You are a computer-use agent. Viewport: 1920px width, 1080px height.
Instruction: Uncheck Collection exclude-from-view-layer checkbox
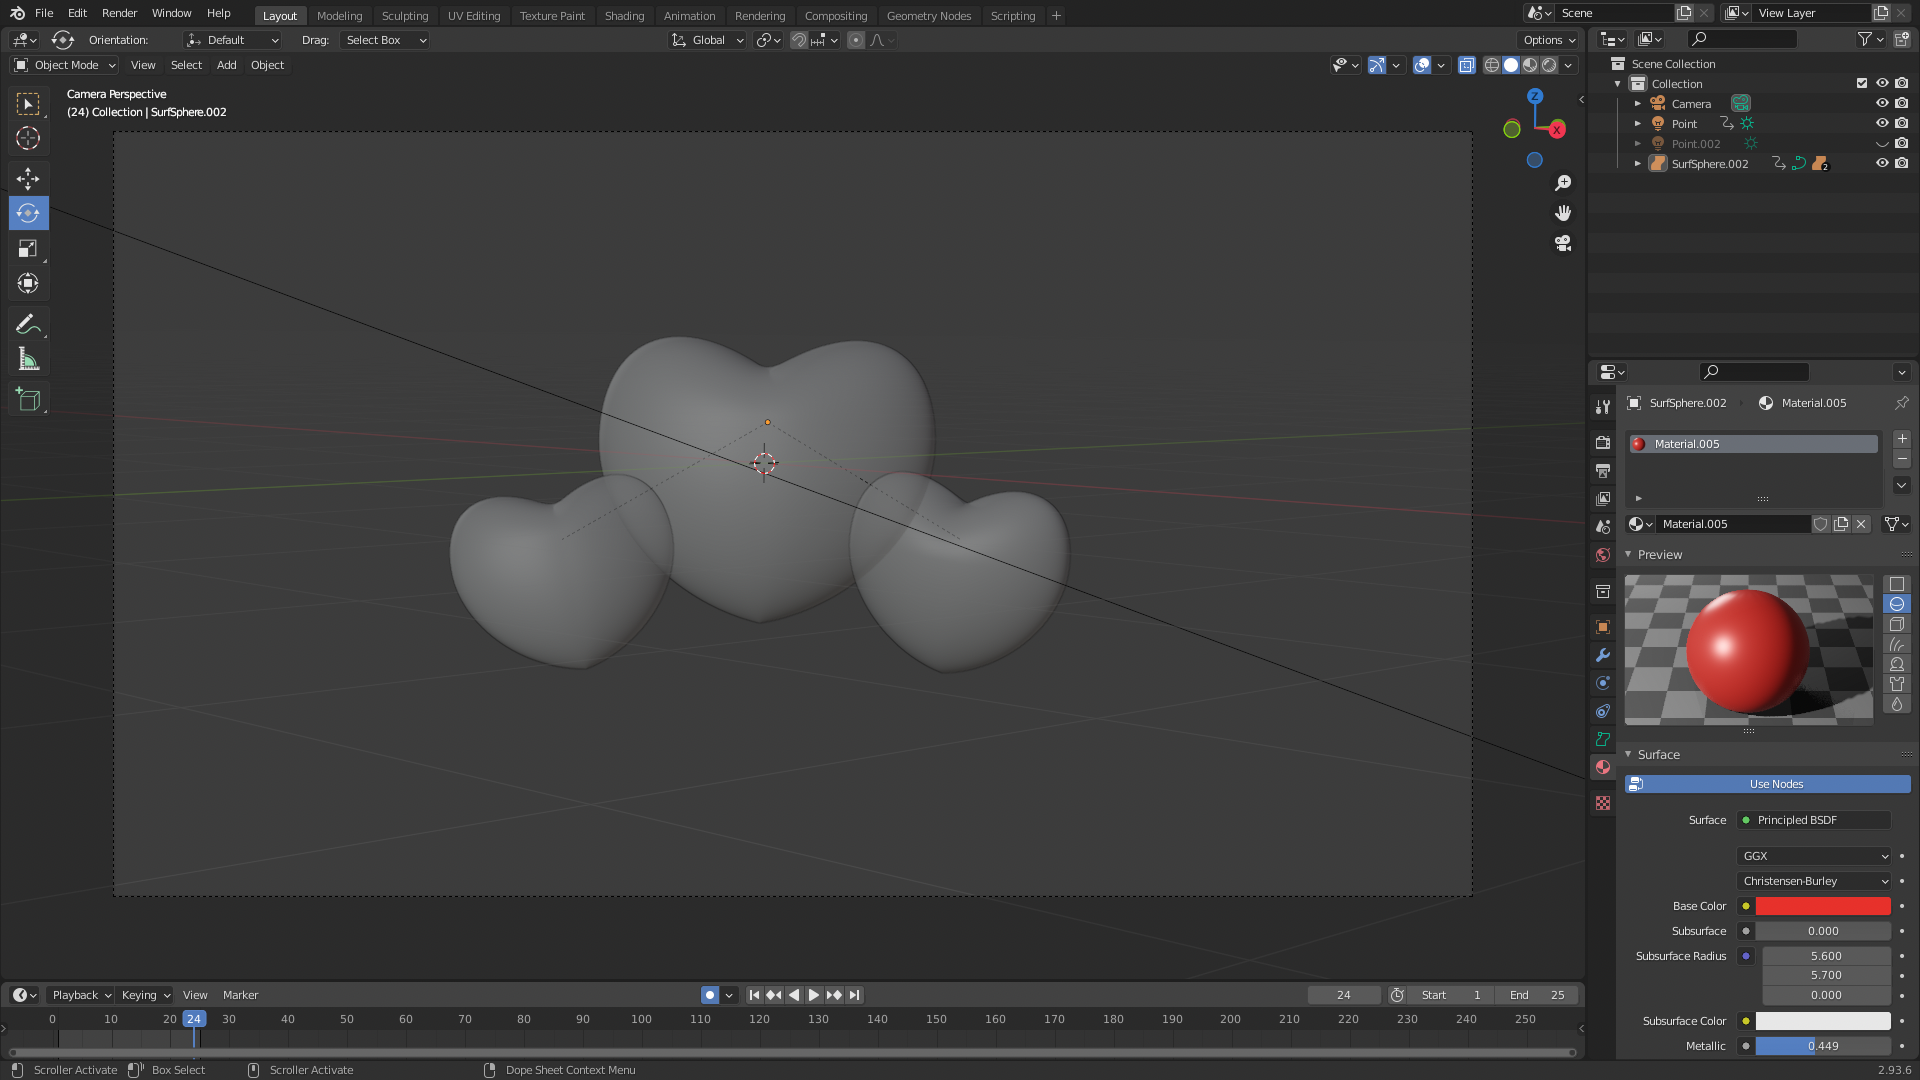[x=1862, y=83]
